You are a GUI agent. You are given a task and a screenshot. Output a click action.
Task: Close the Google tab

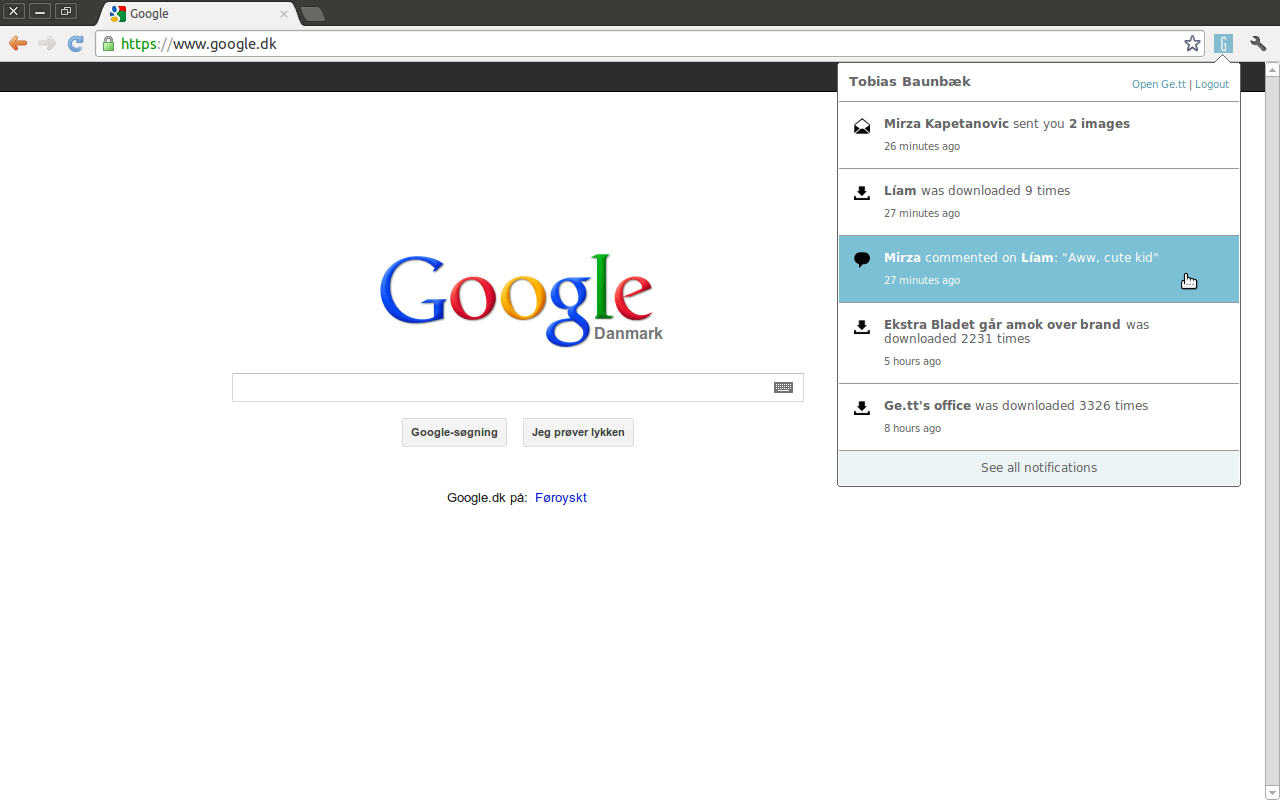[284, 14]
